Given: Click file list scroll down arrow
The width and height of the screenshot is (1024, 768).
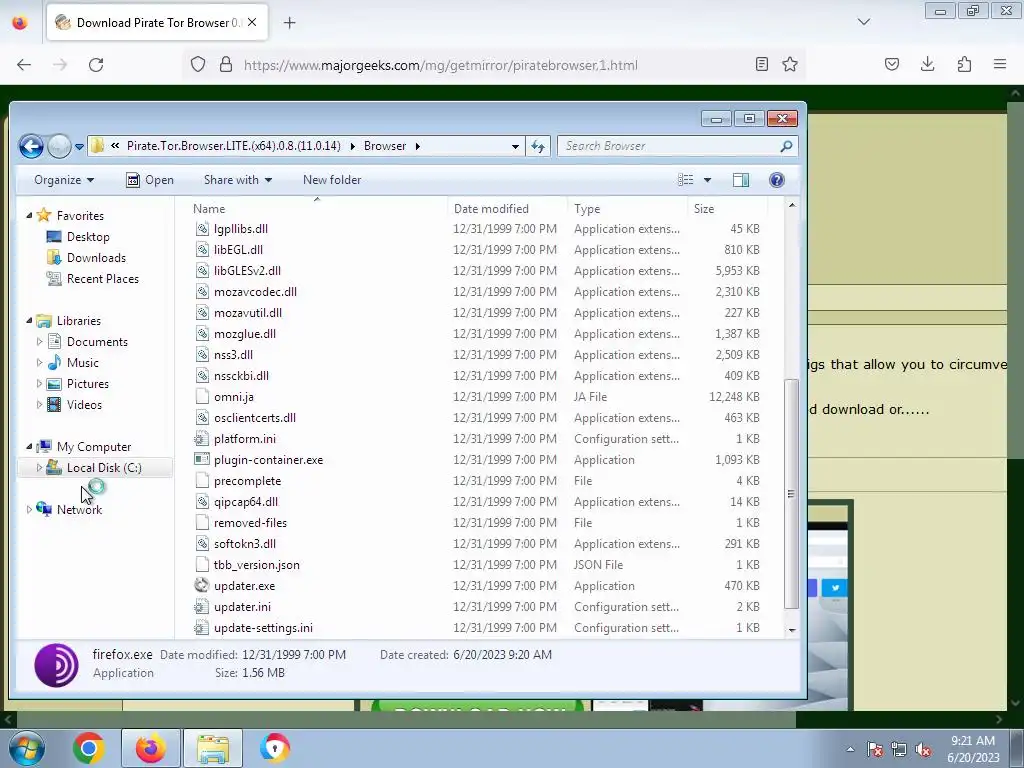Looking at the screenshot, I should (792, 630).
